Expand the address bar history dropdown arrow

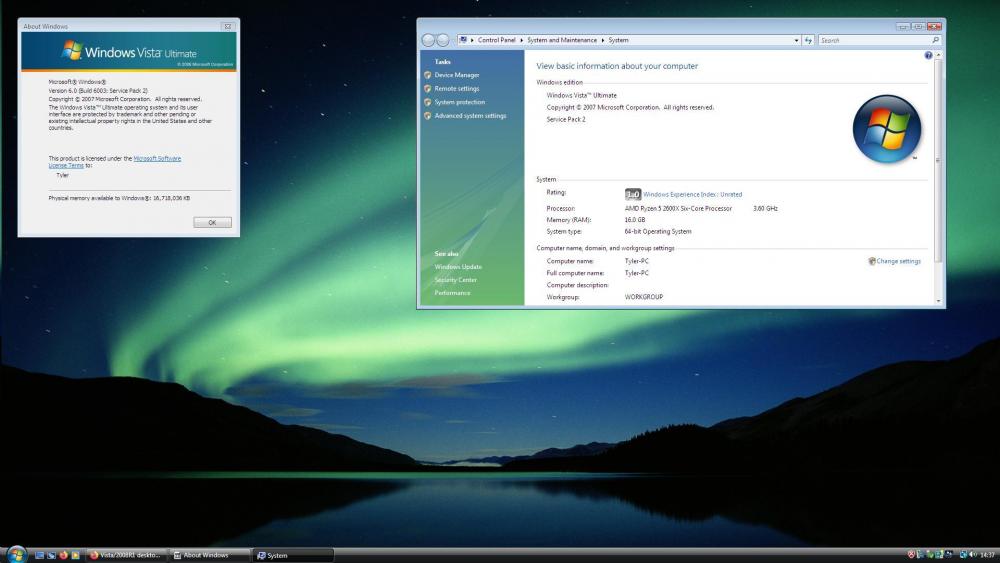coord(797,40)
